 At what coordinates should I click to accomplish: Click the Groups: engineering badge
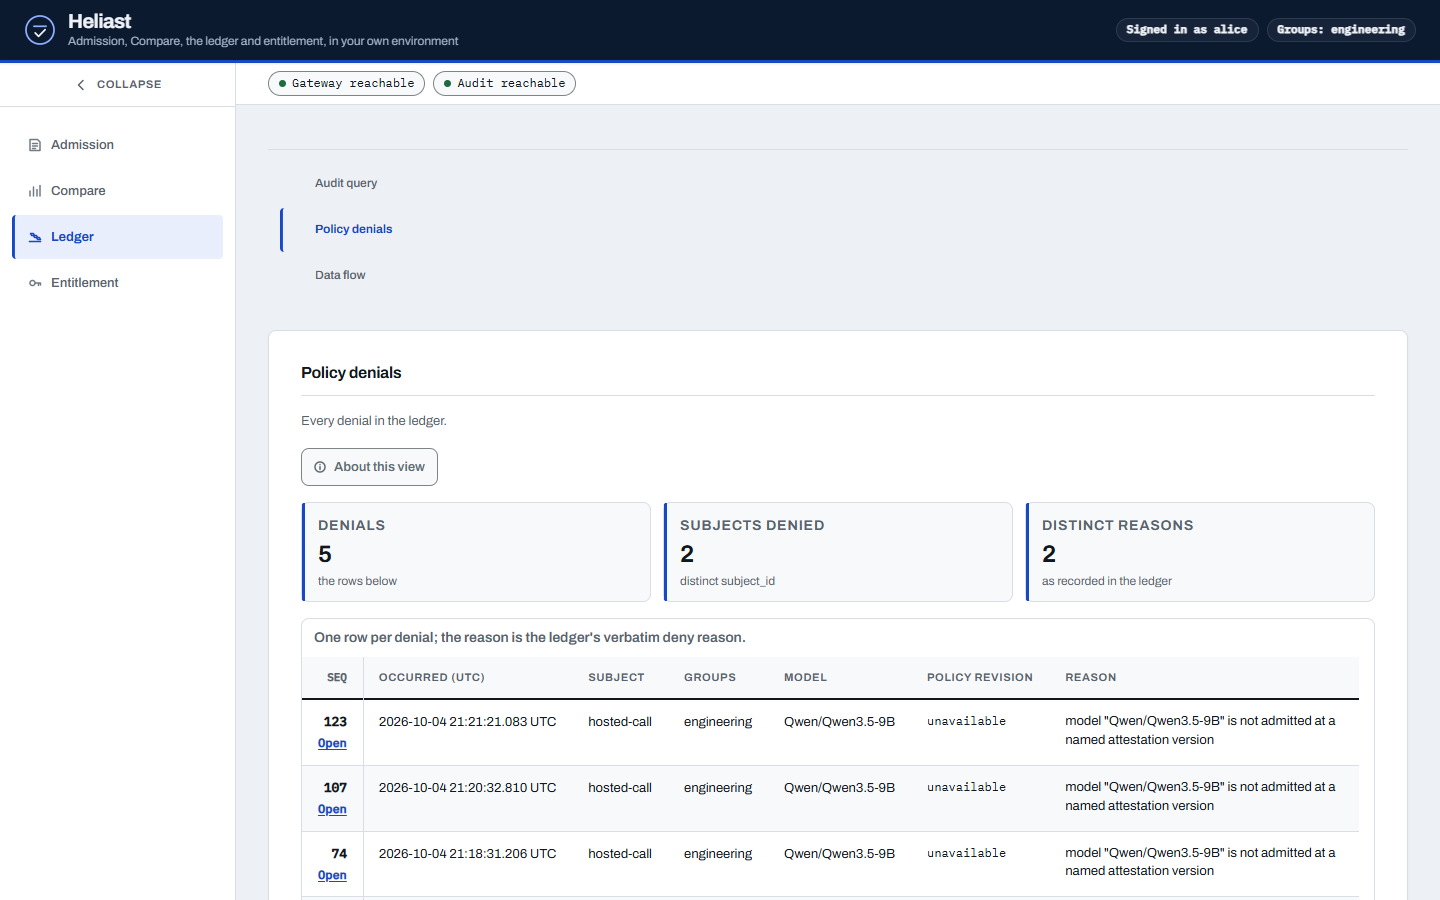[x=1341, y=30]
